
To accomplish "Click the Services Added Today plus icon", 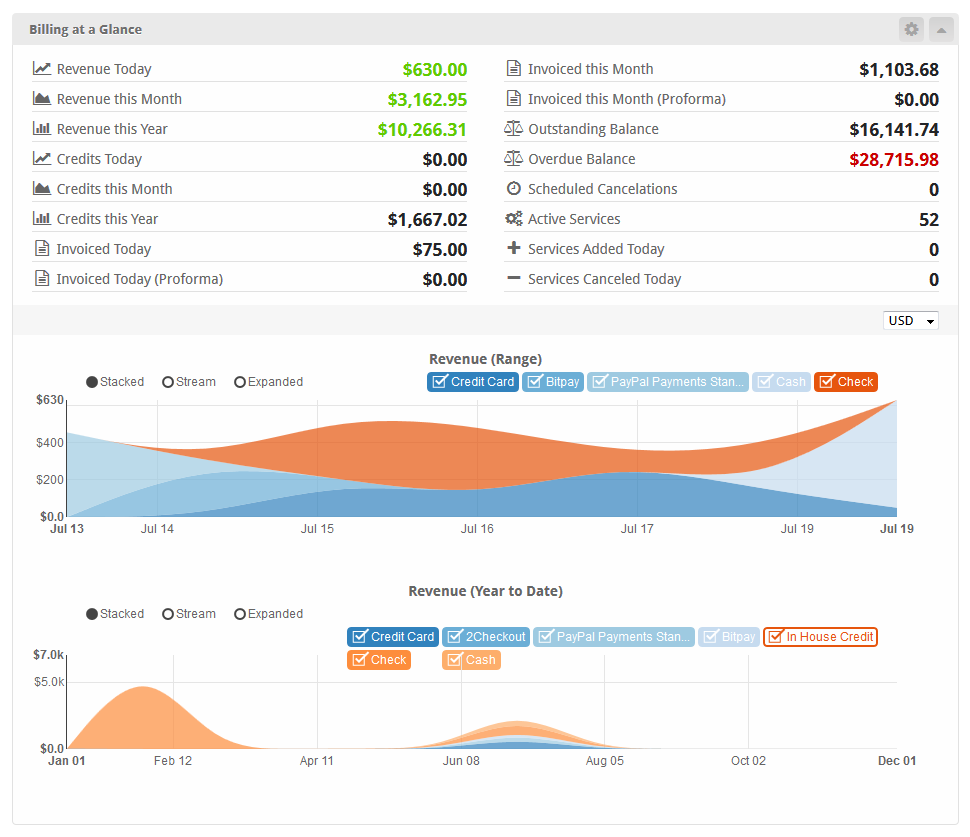I will 513,249.
